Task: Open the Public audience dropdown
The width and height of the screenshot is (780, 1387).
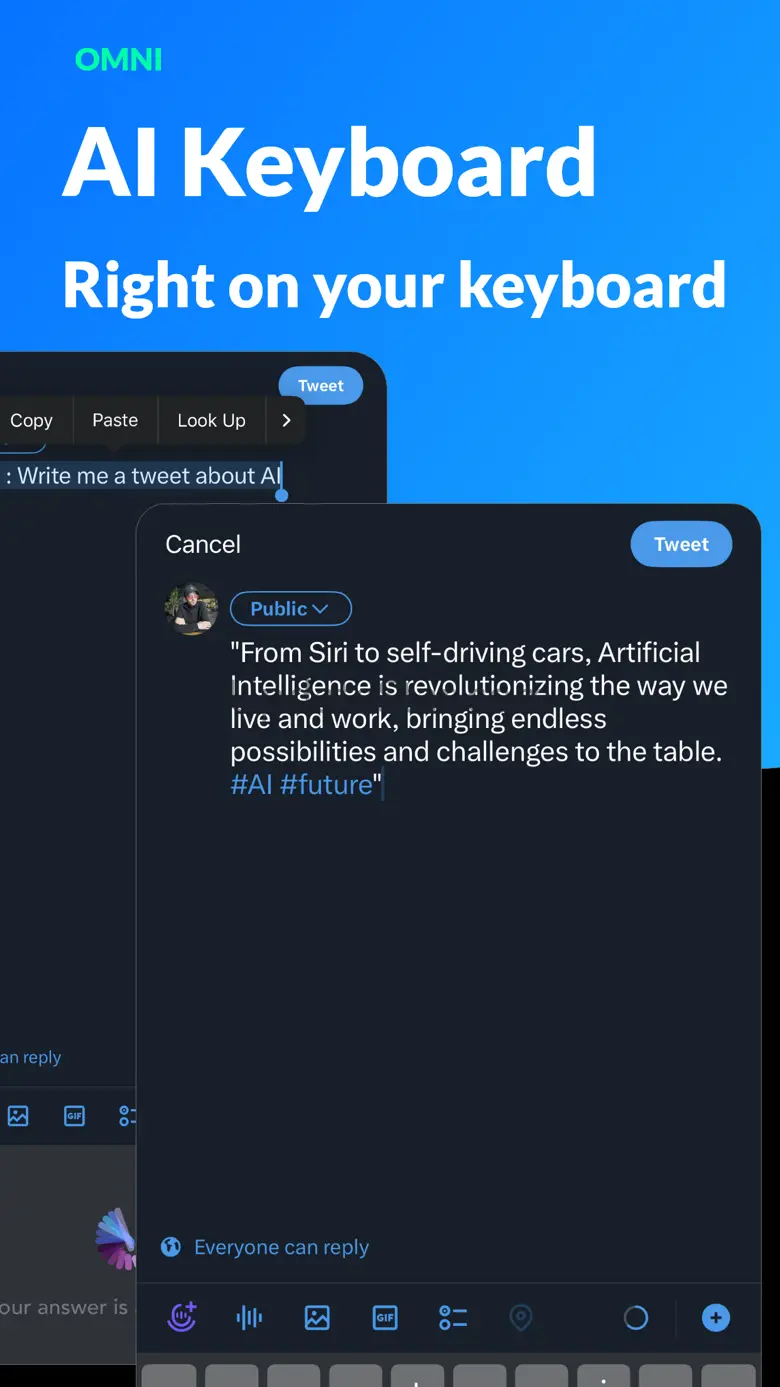Action: (x=290, y=608)
